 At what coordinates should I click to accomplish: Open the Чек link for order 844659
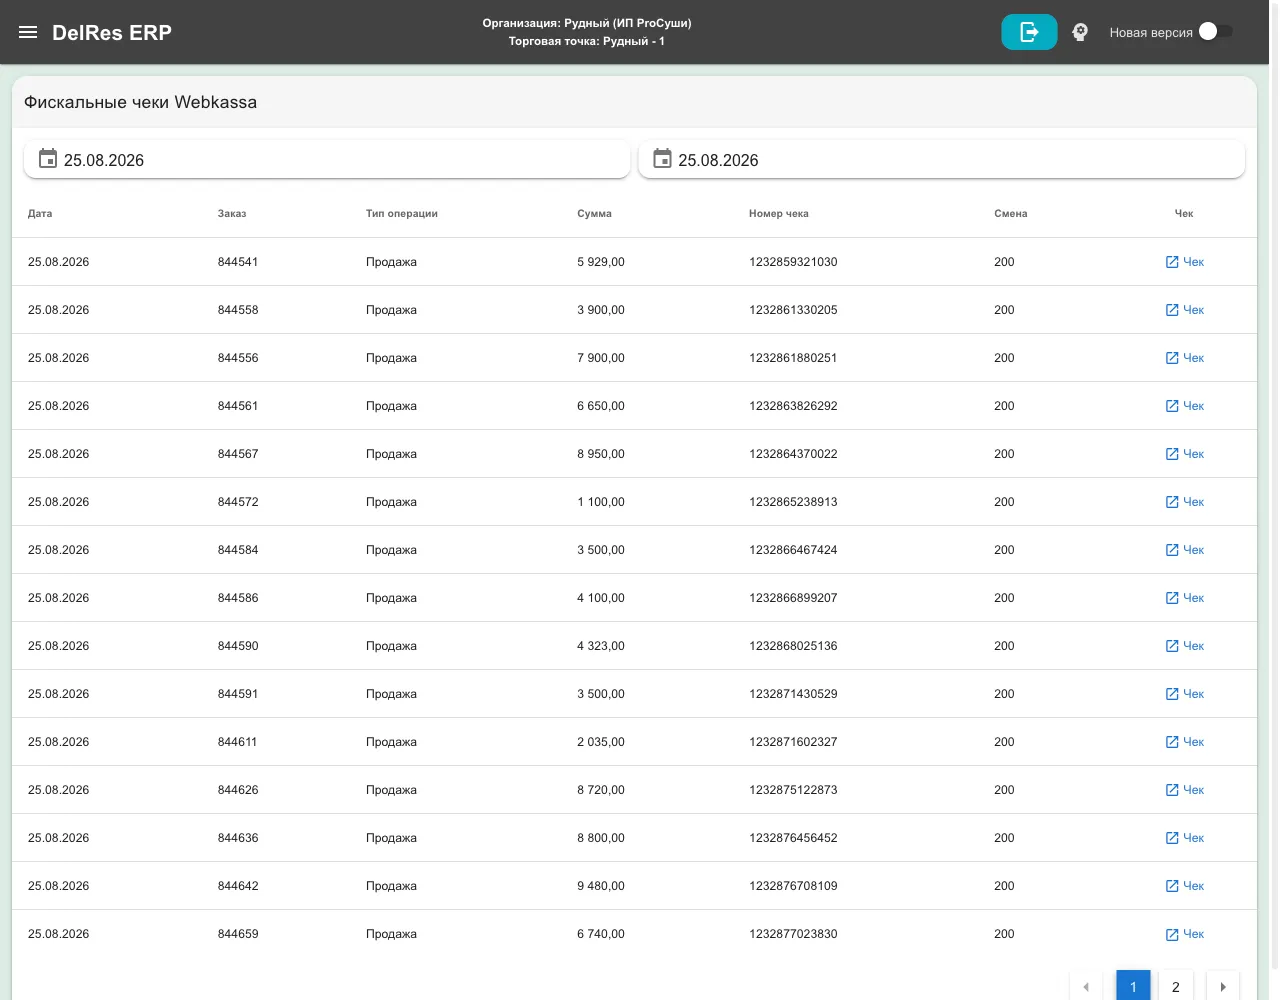click(x=1185, y=934)
